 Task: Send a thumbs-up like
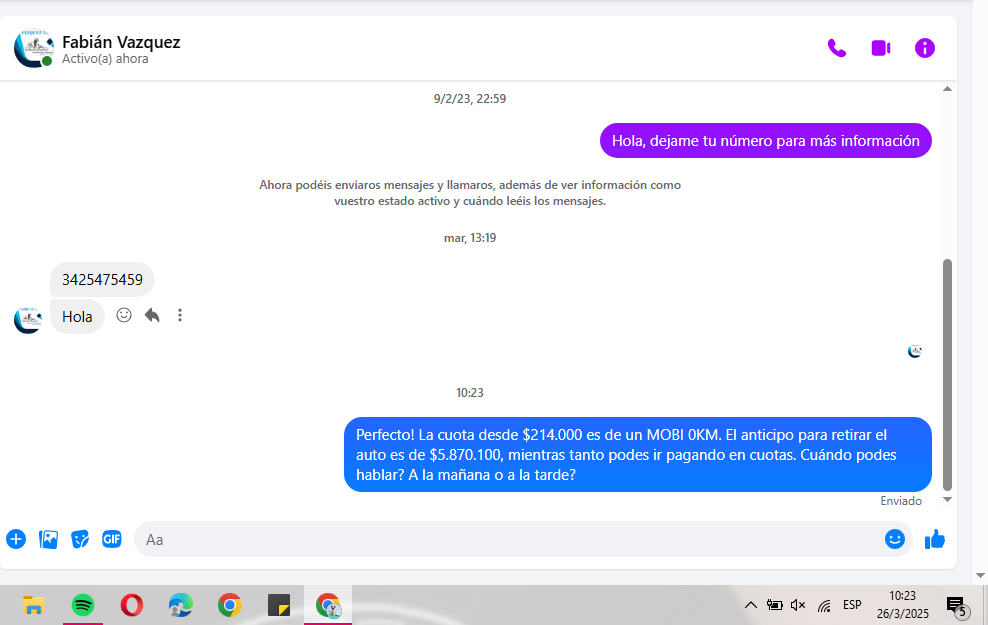click(x=935, y=539)
